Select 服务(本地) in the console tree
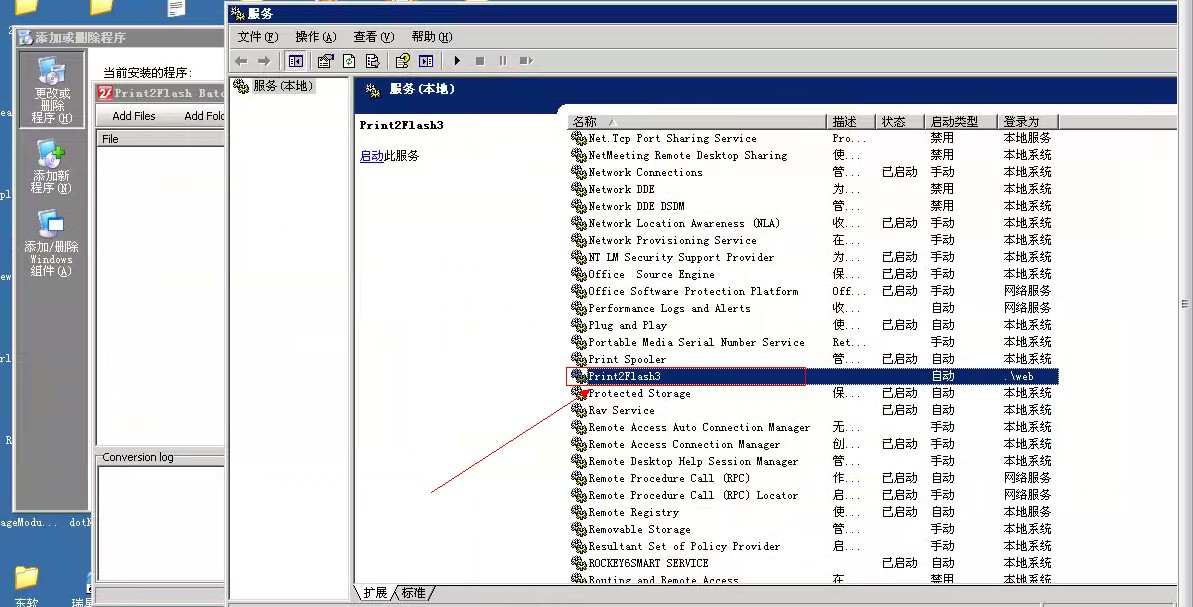 283,86
